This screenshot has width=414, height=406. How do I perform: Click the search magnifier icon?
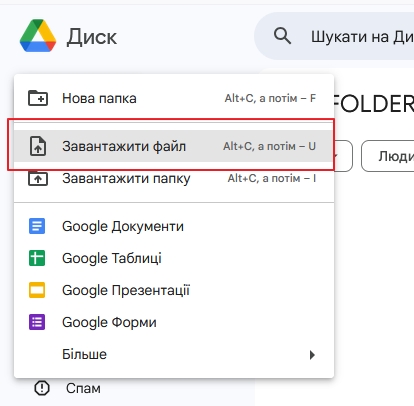pyautogui.click(x=282, y=36)
